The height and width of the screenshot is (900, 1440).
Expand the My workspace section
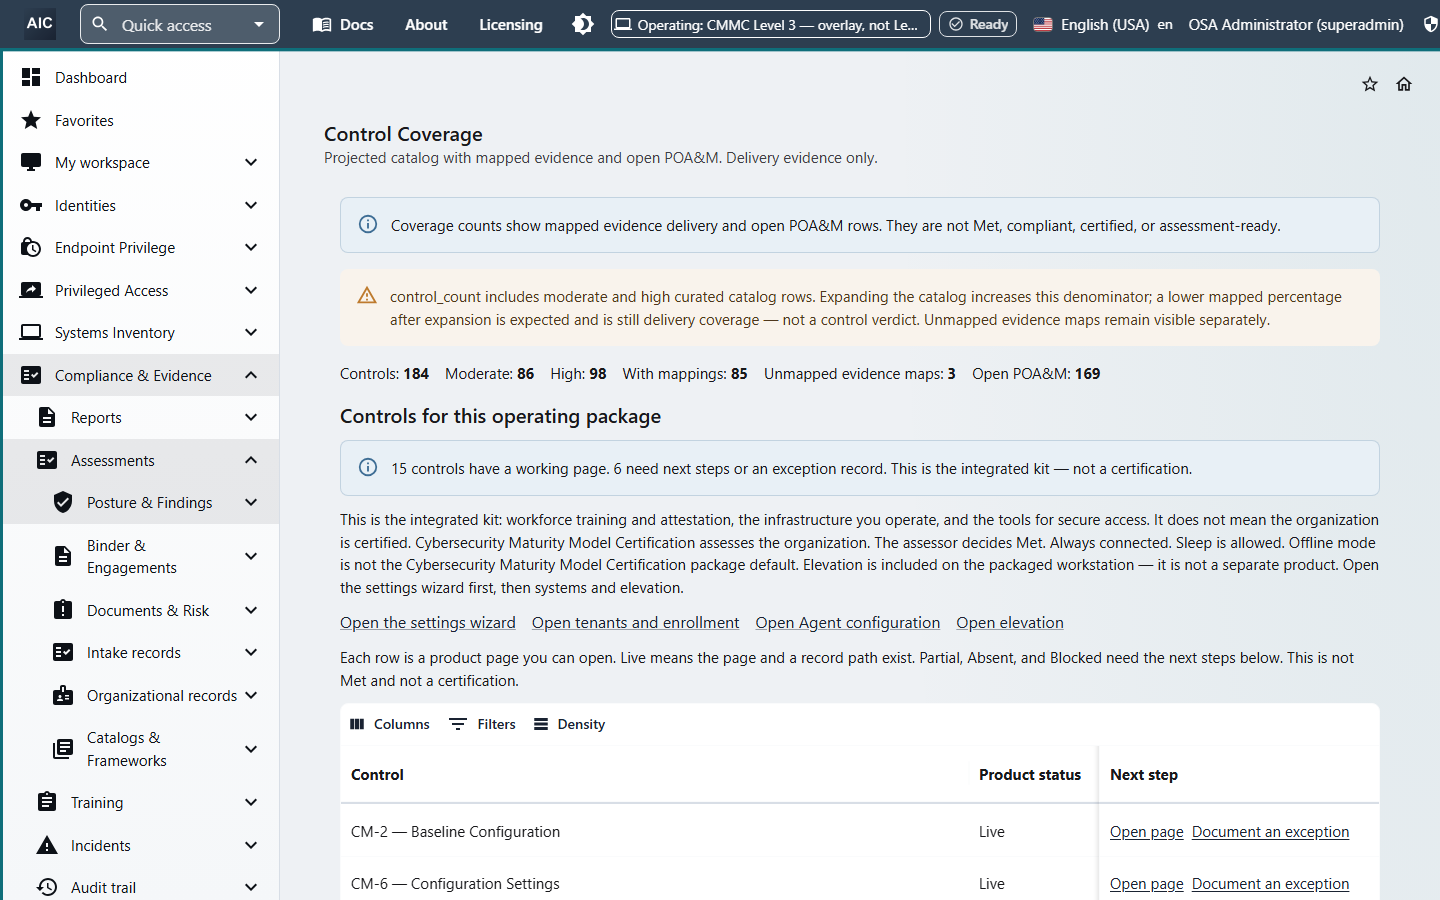tap(251, 162)
